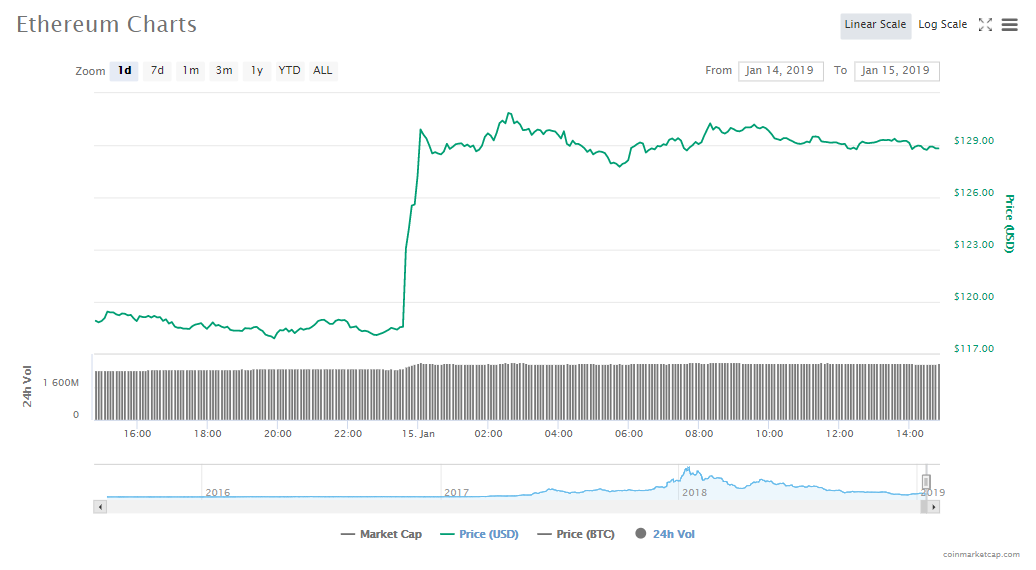The height and width of the screenshot is (570, 1036).
Task: Select the 1d zoom range
Action: [x=124, y=71]
